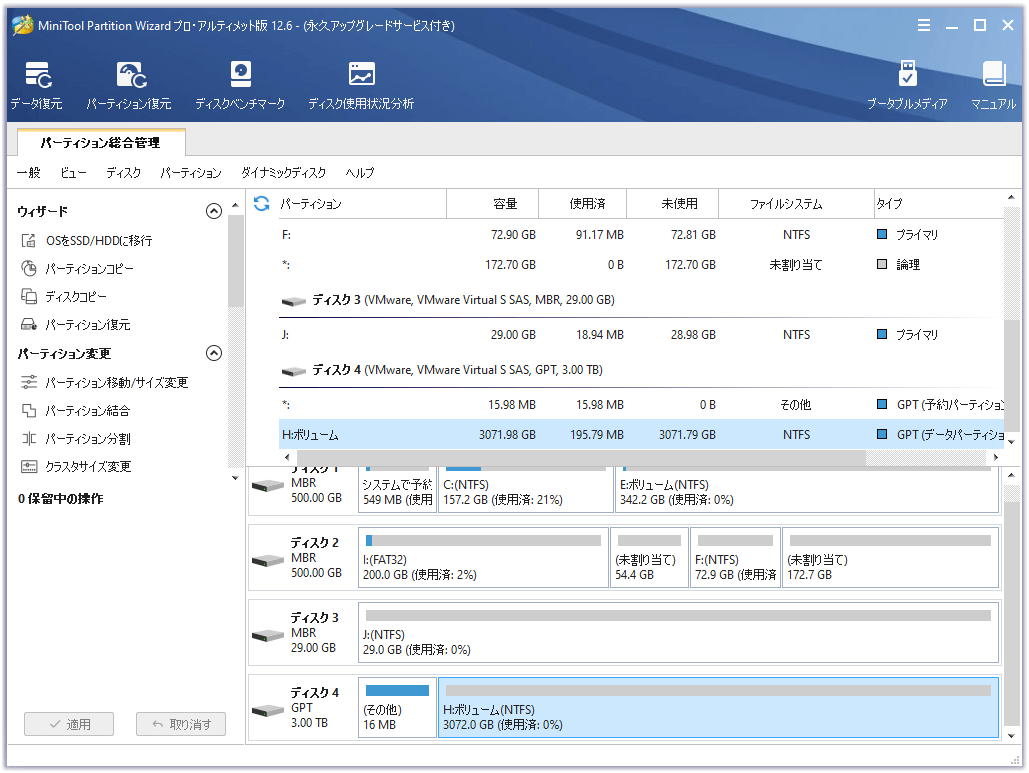Image resolution: width=1029 pixels, height=773 pixels.
Task: Open the hamburger menu at top right
Action: (x=923, y=26)
